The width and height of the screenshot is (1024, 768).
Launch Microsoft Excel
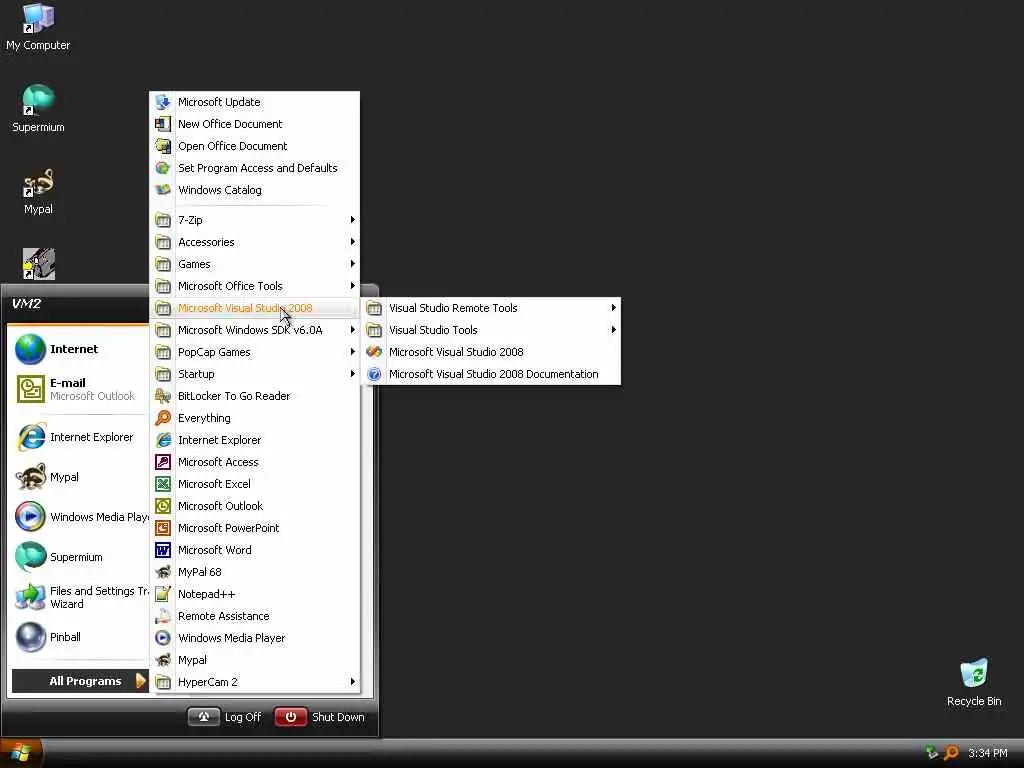point(255,484)
